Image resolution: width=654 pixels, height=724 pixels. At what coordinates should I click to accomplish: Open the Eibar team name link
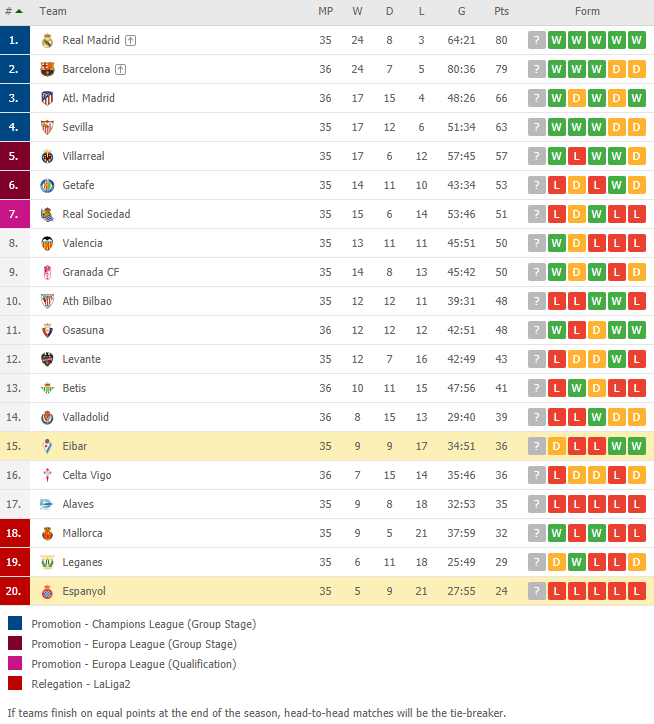click(x=74, y=446)
